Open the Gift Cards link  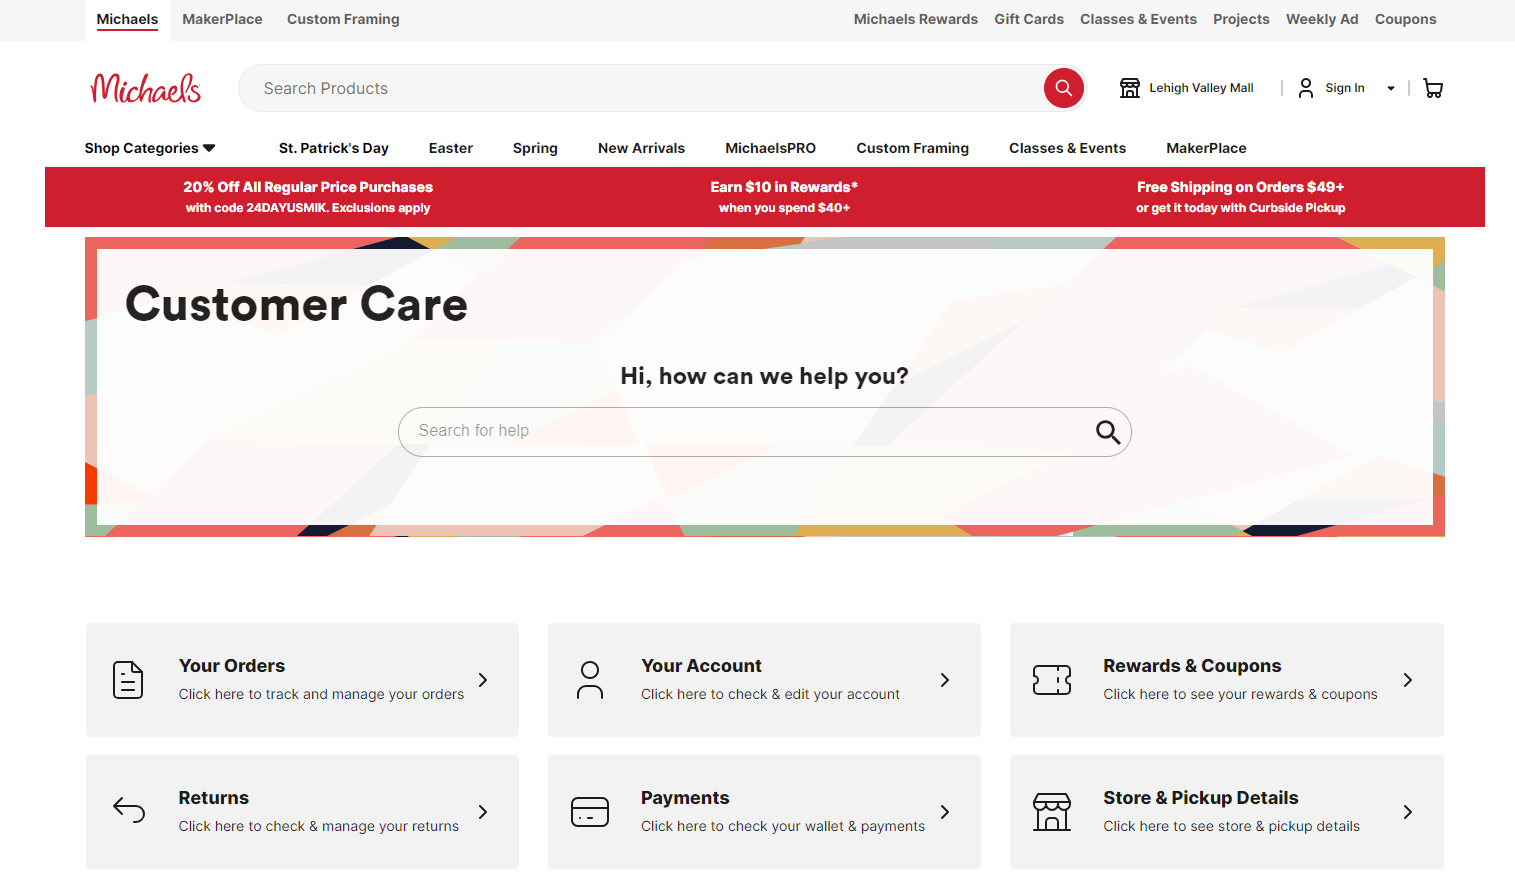click(1029, 19)
